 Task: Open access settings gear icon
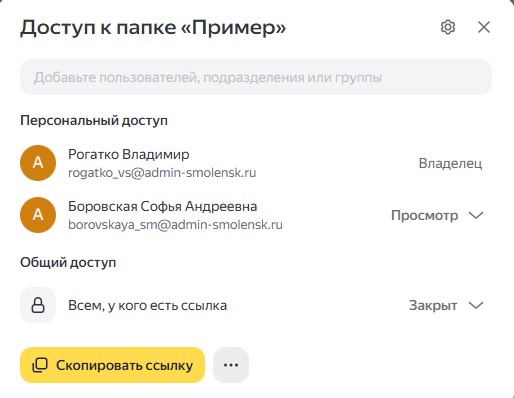448,27
